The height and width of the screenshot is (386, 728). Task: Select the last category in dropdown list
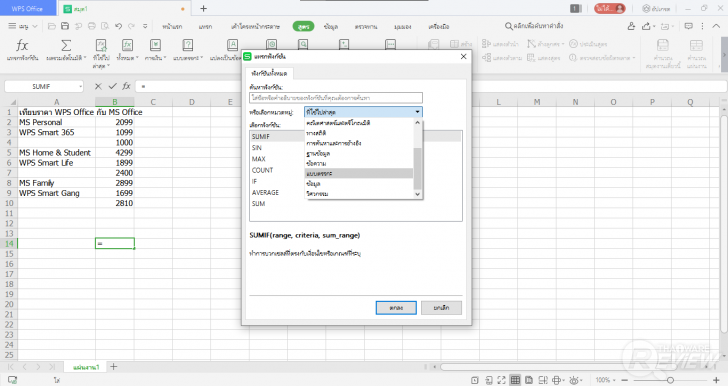[358, 194]
